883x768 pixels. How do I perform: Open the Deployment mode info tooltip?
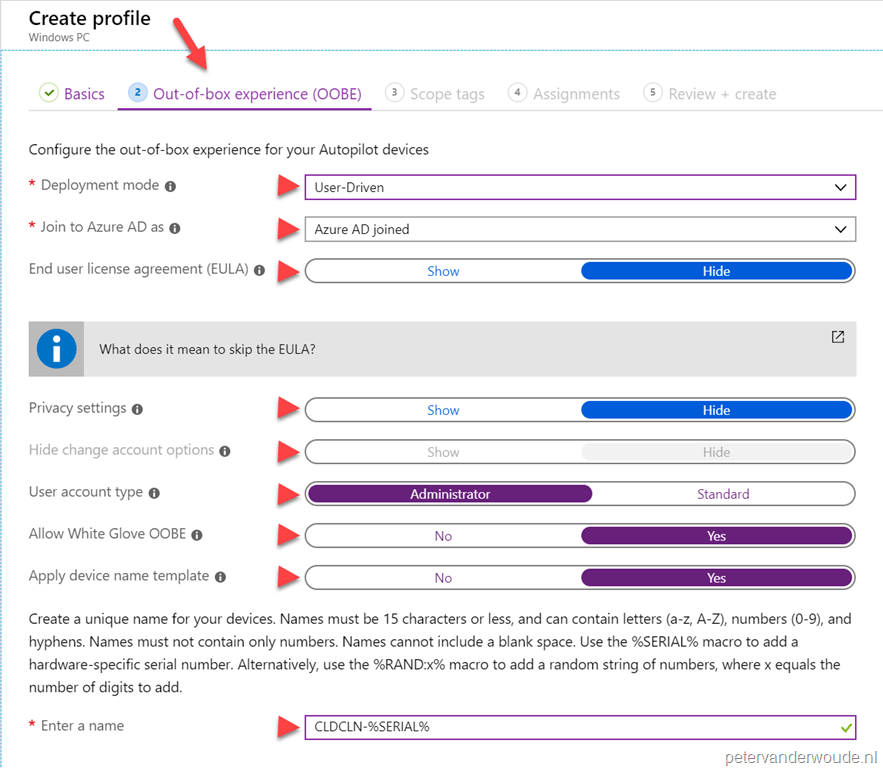click(x=172, y=185)
